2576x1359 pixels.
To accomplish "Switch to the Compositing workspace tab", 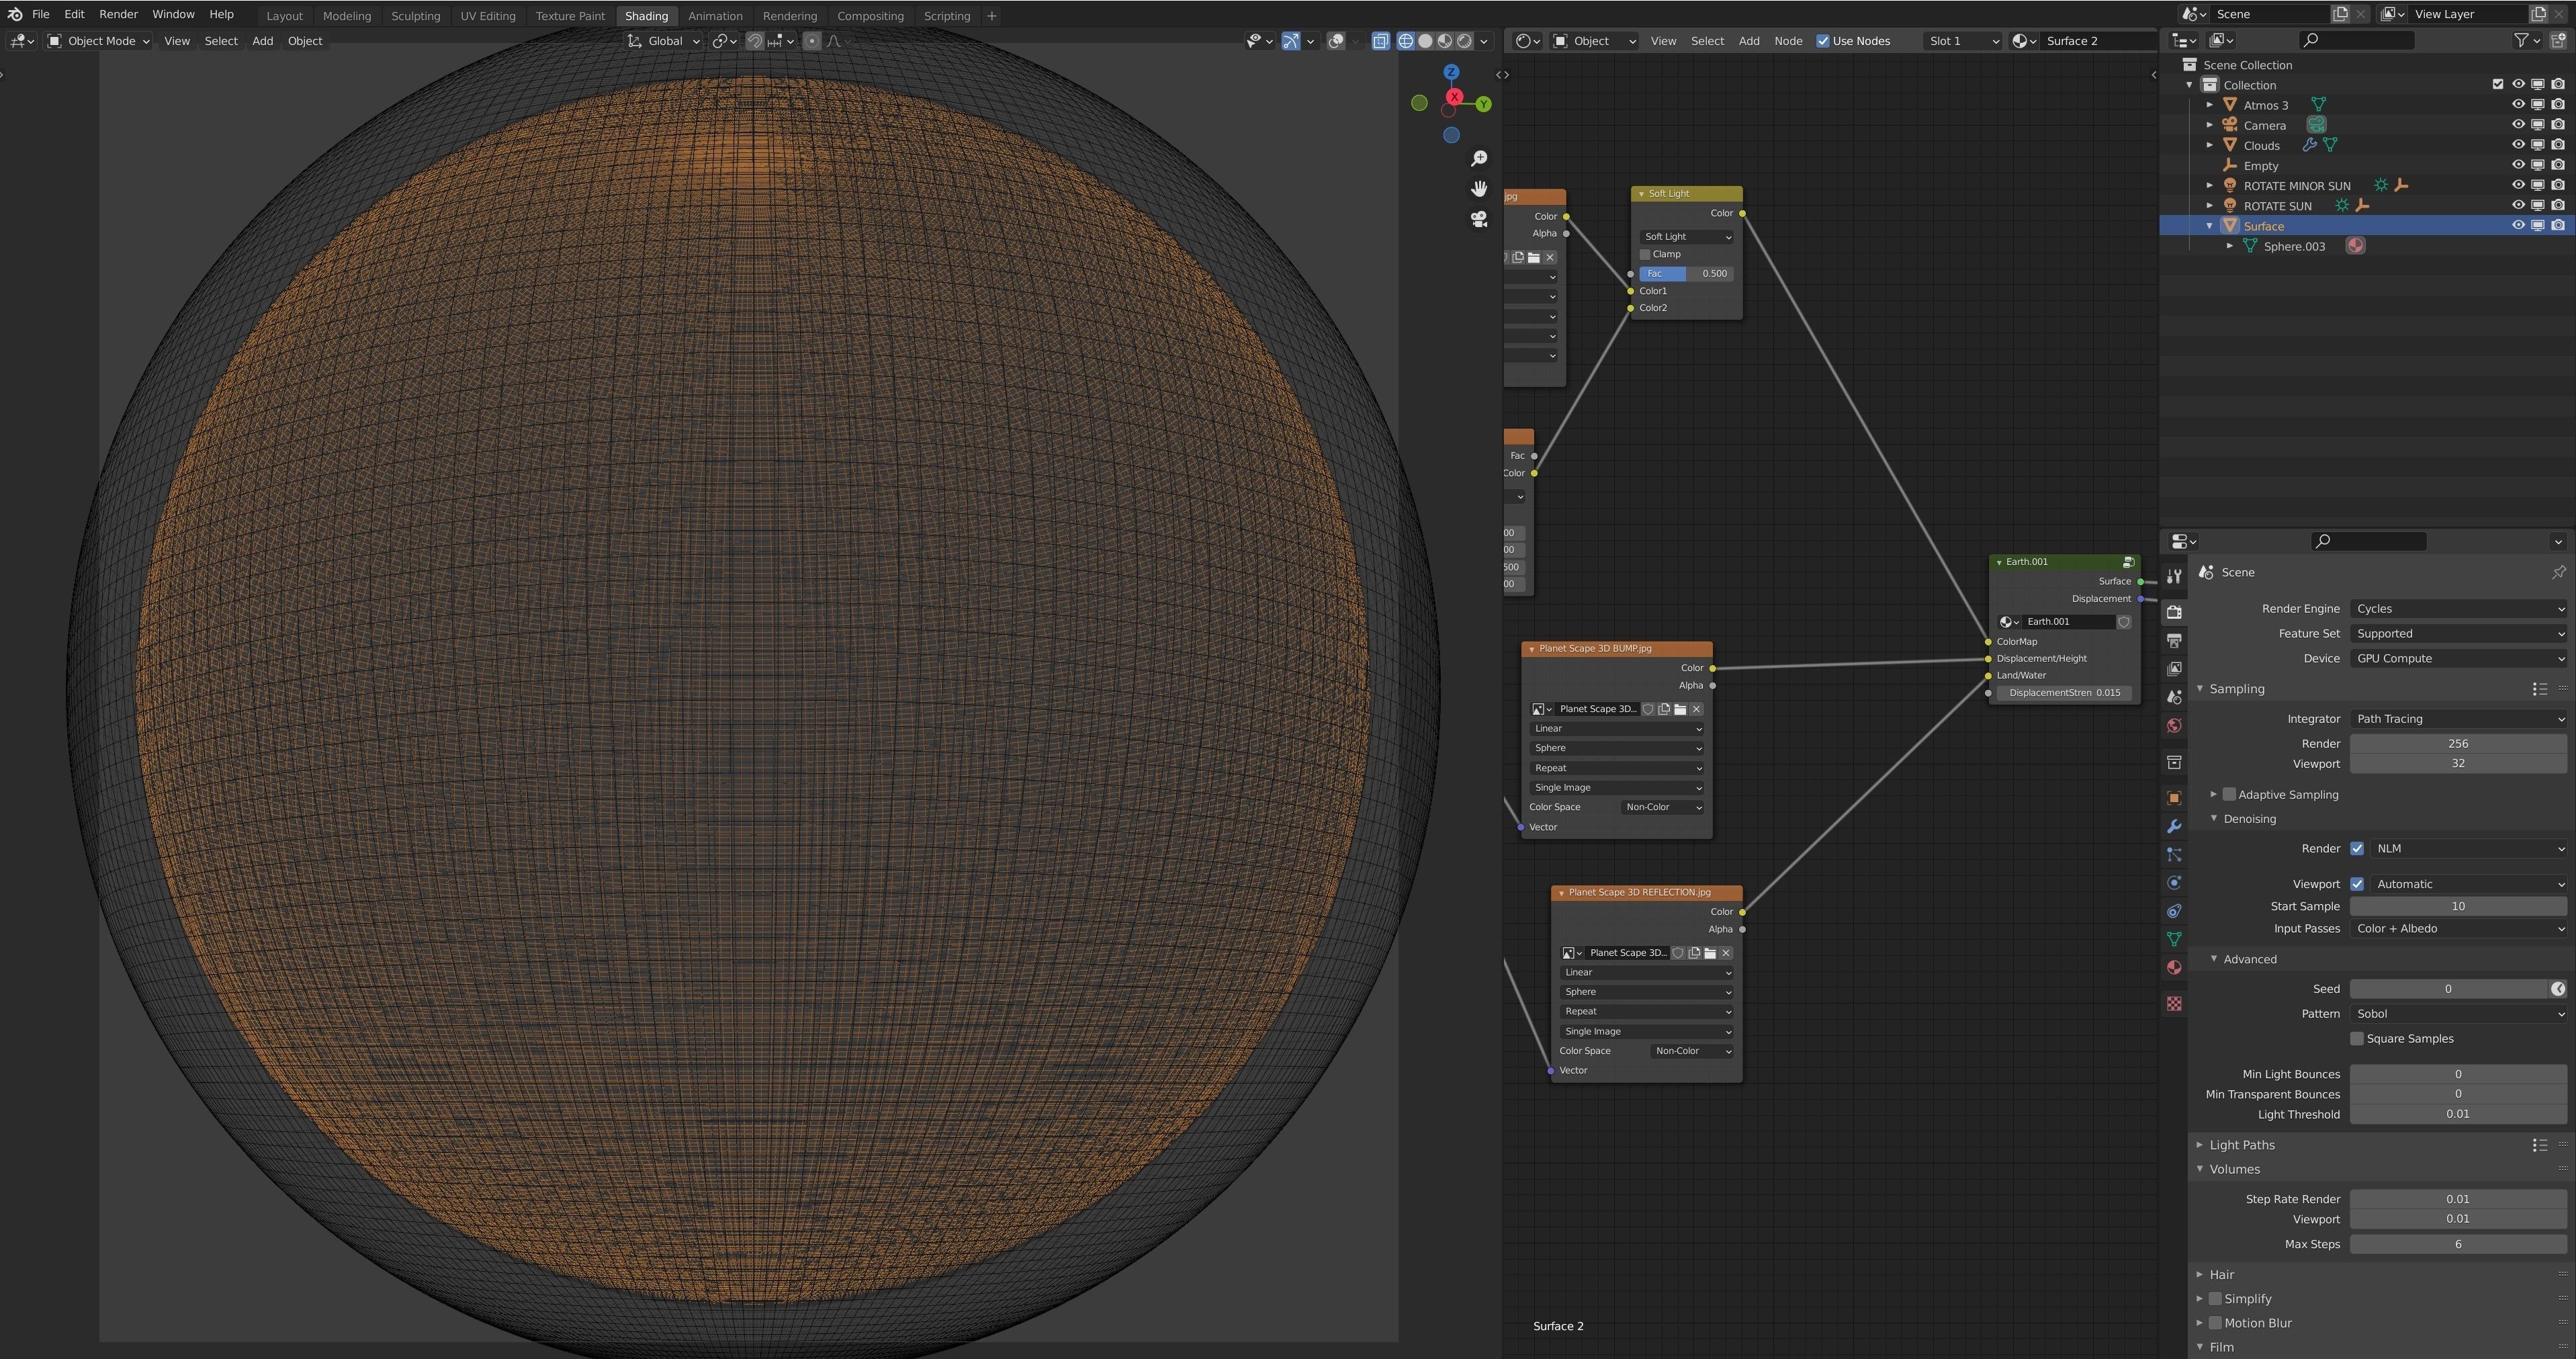I will (870, 16).
